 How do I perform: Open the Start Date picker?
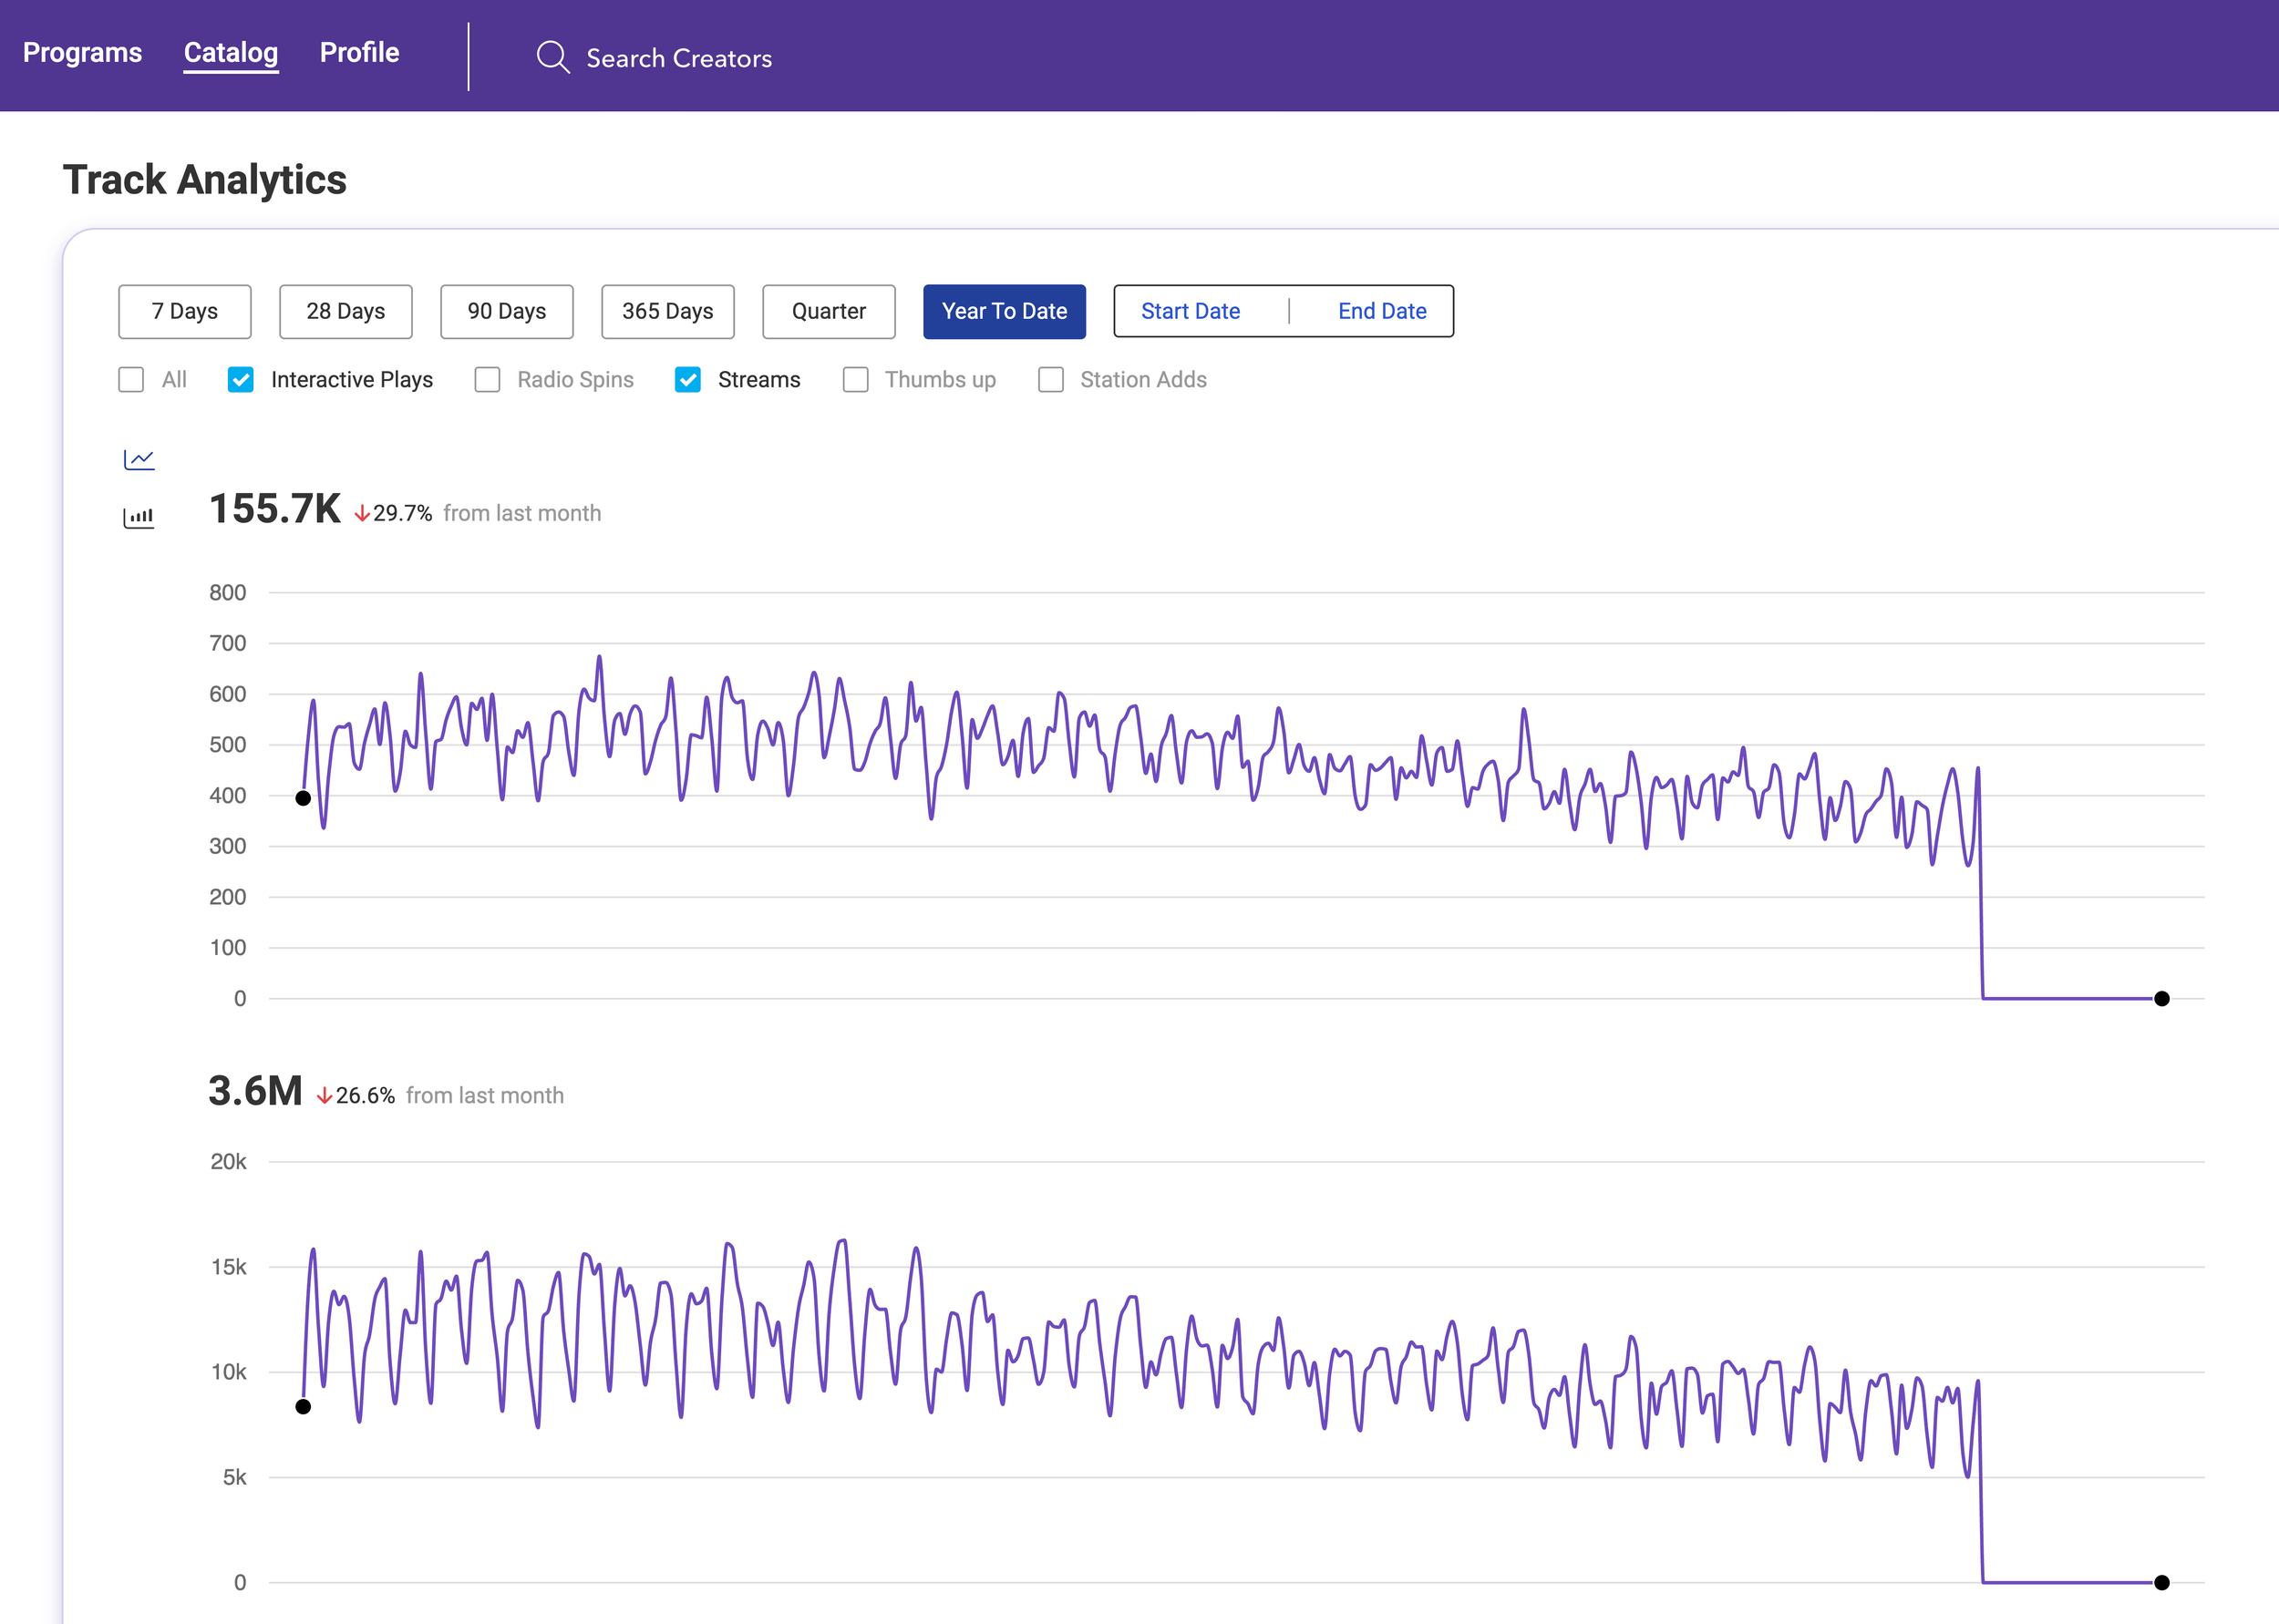click(x=1190, y=311)
